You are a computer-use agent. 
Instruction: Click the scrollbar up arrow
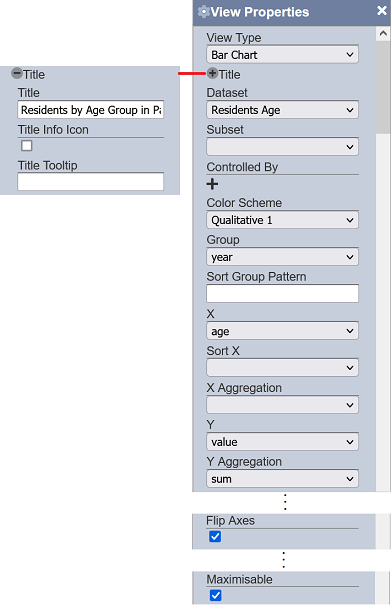tap(383, 34)
